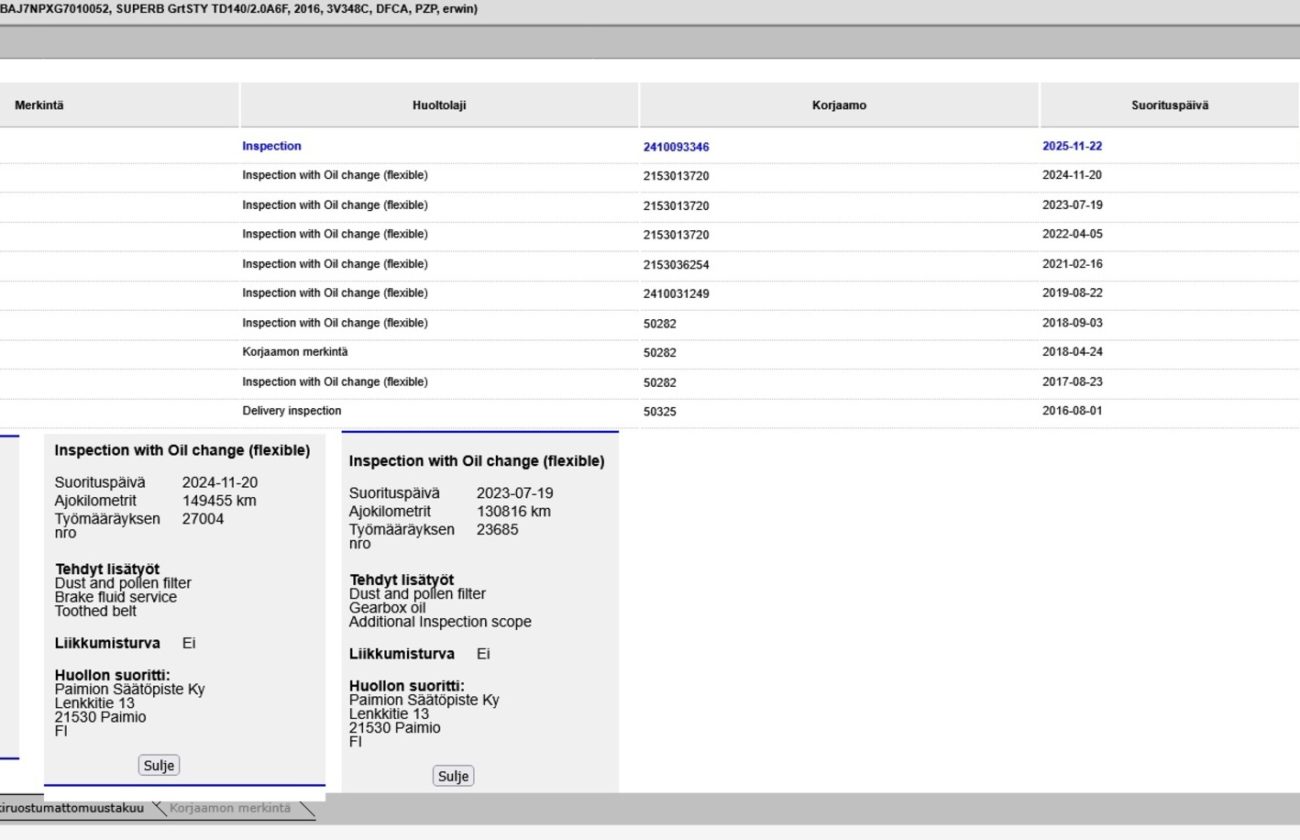Viewport: 1300px width, 840px height.
Task: Open oil change inspection dated 2022-04-05
Action: 334,234
